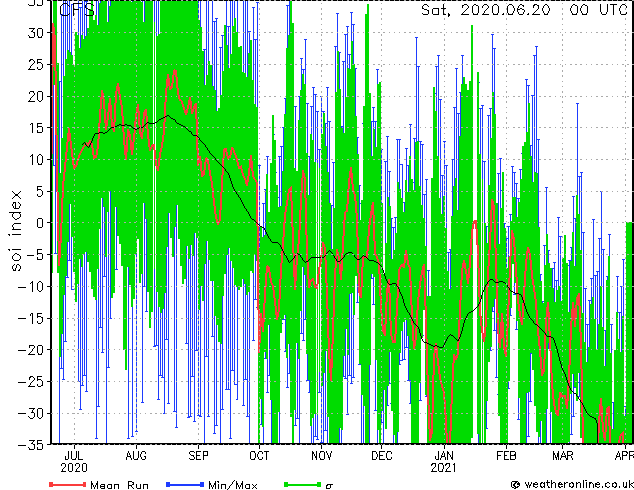634x490 pixels.
Task: Click the y-axis value -10
Action: click(31, 286)
